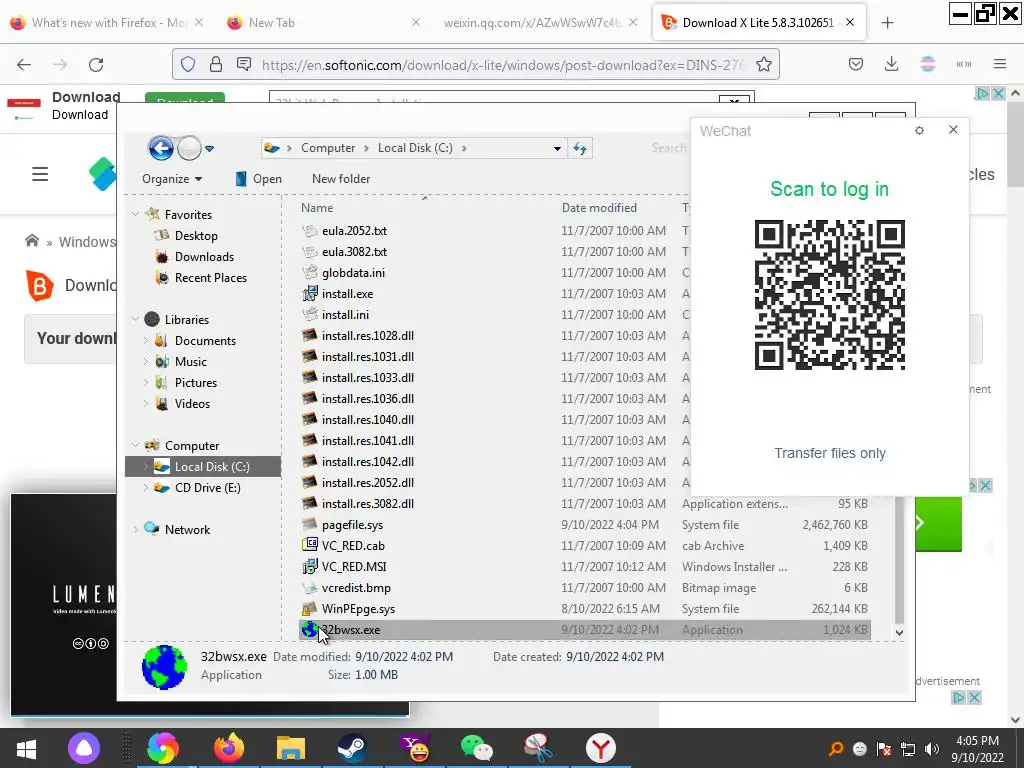Click the WeChat login QR code

coord(829,295)
